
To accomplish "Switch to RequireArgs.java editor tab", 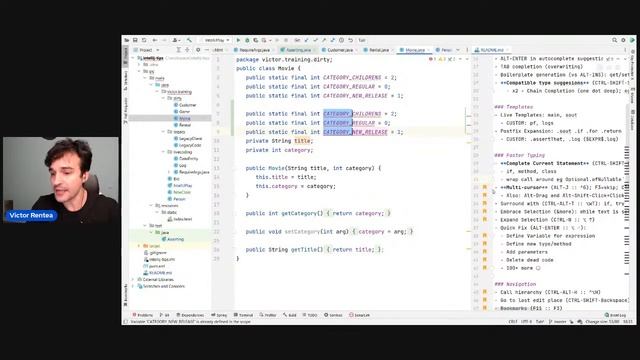I will tap(254, 50).
